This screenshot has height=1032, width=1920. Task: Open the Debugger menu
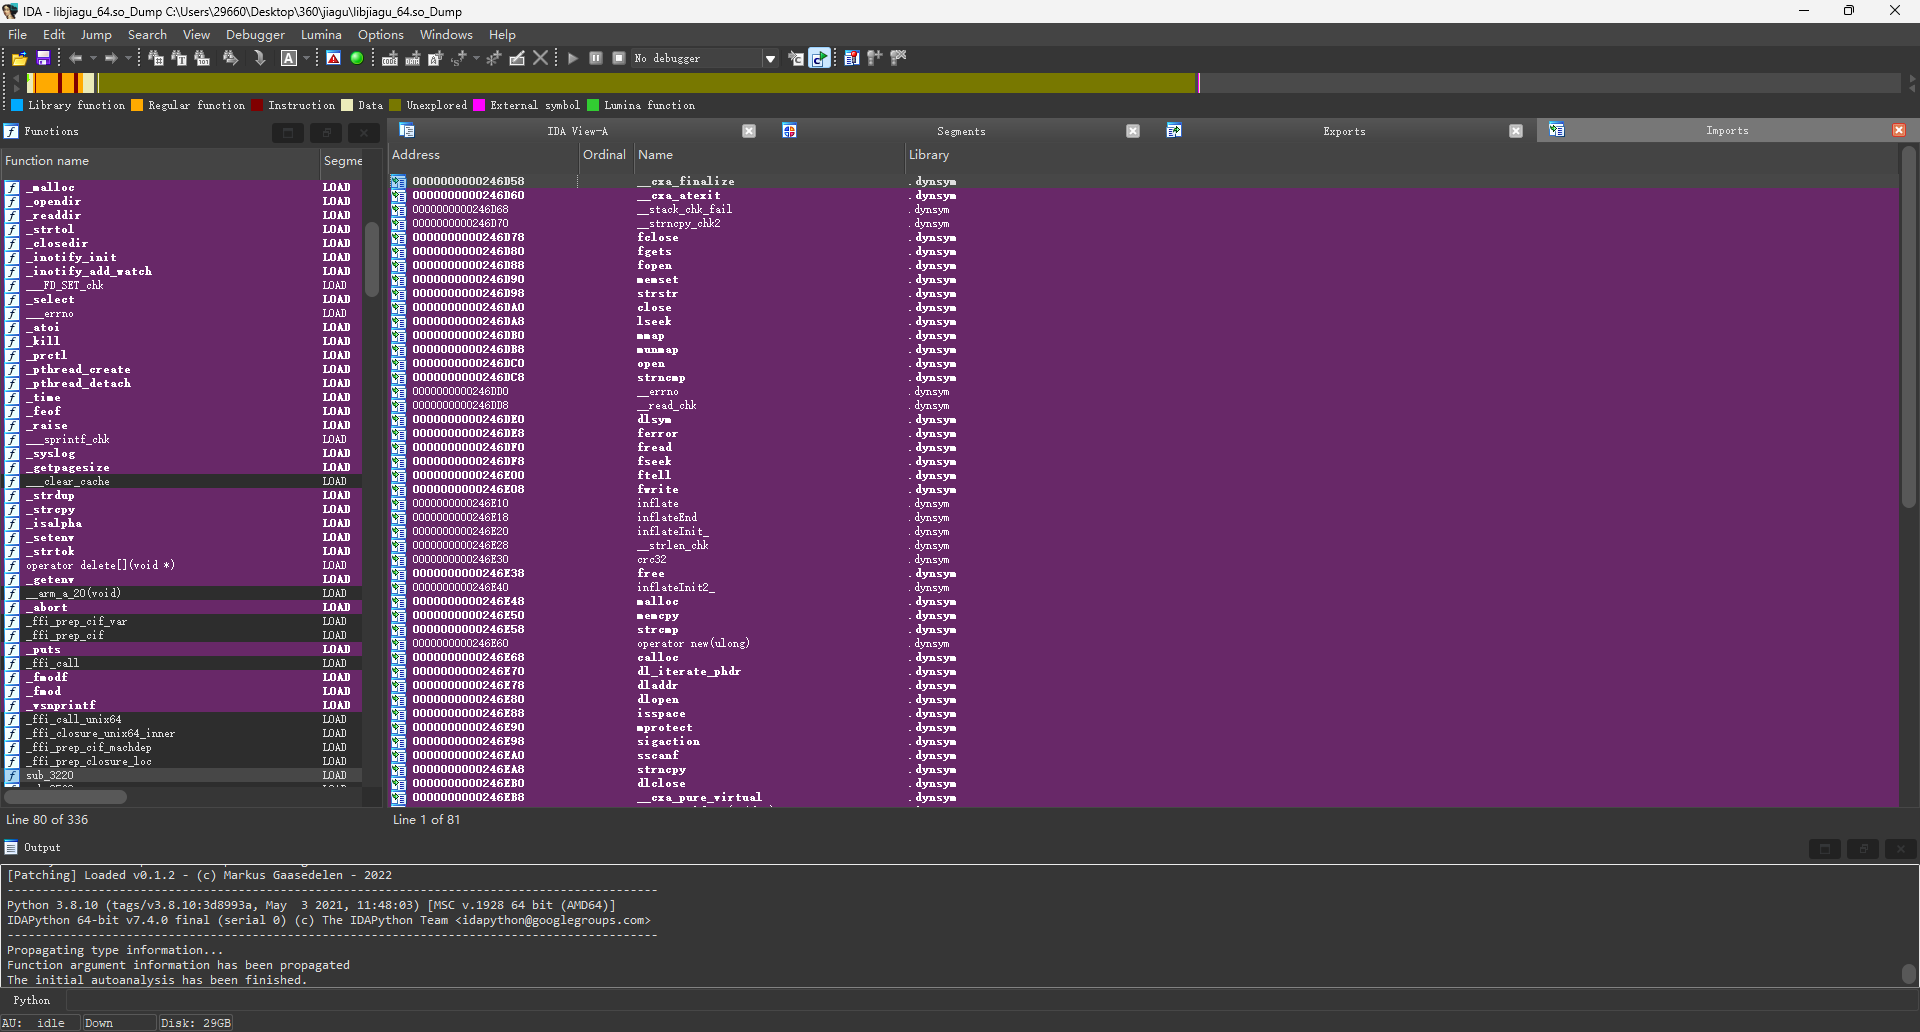tap(255, 34)
